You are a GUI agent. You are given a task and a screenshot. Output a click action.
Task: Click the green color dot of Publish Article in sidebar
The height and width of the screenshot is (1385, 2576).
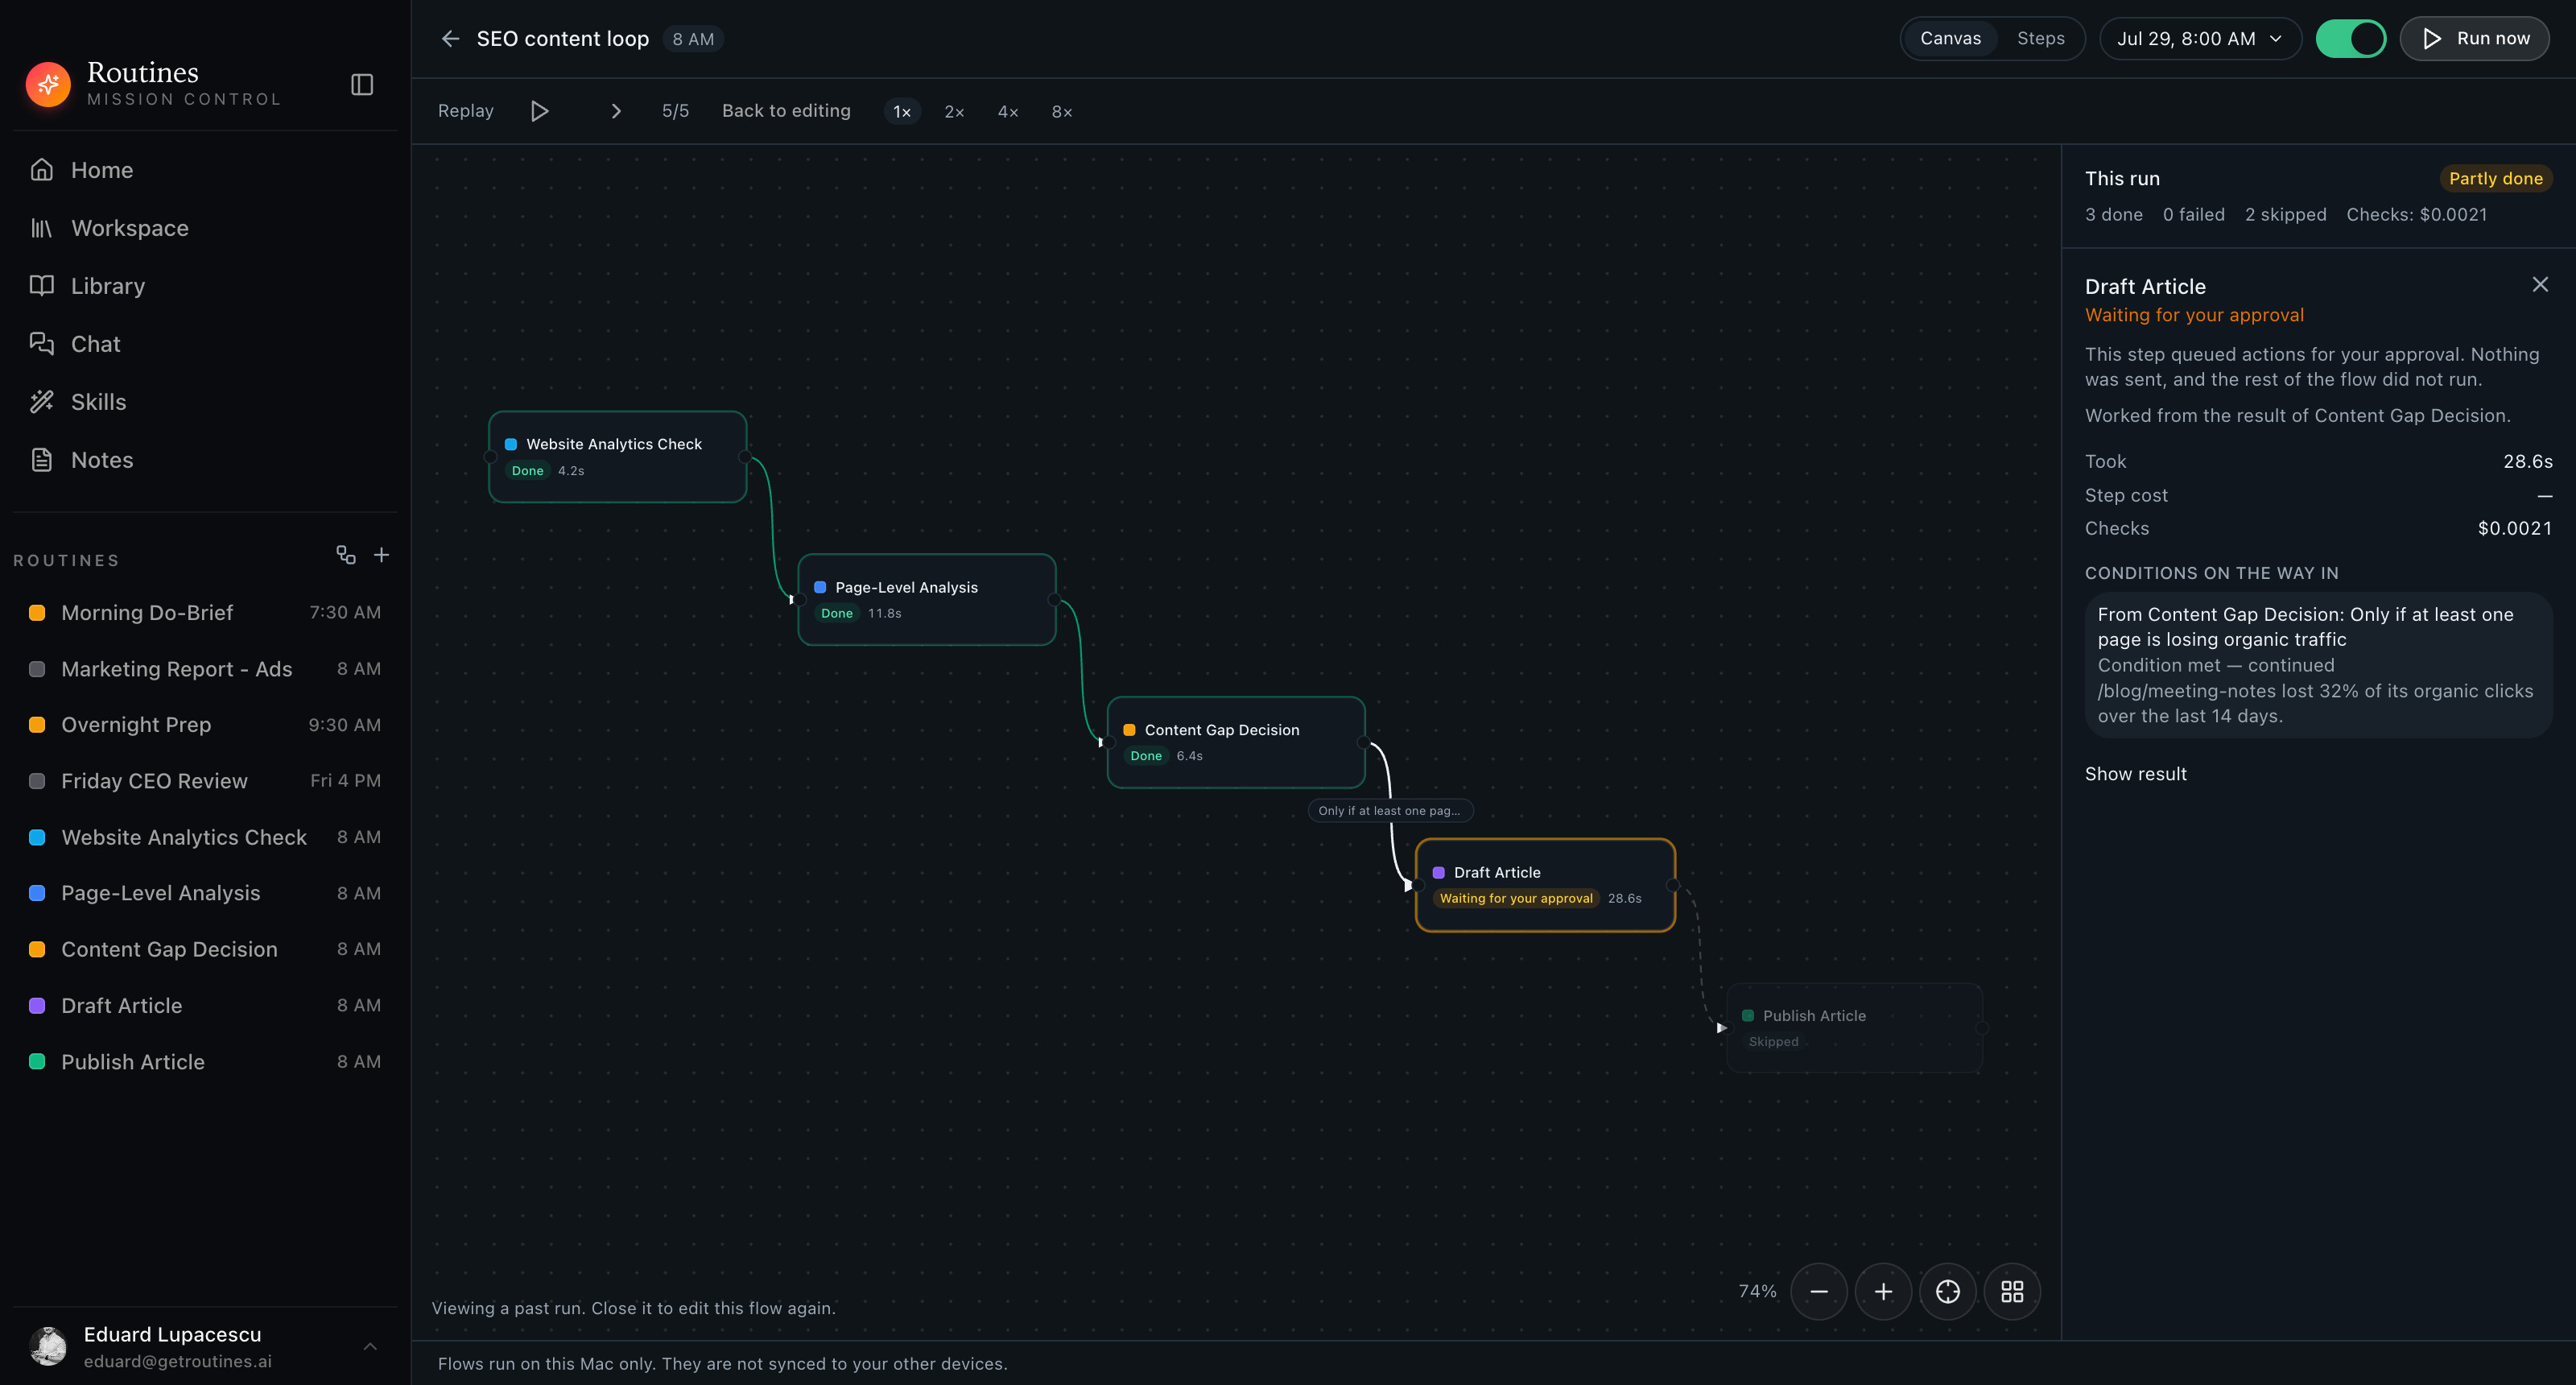(37, 1062)
